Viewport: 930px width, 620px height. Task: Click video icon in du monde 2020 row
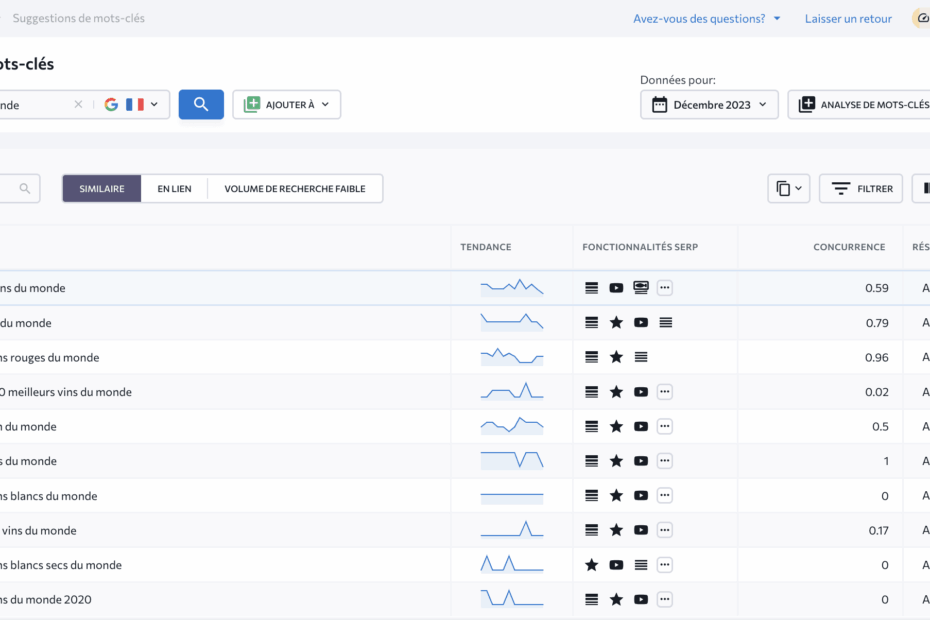tap(641, 599)
